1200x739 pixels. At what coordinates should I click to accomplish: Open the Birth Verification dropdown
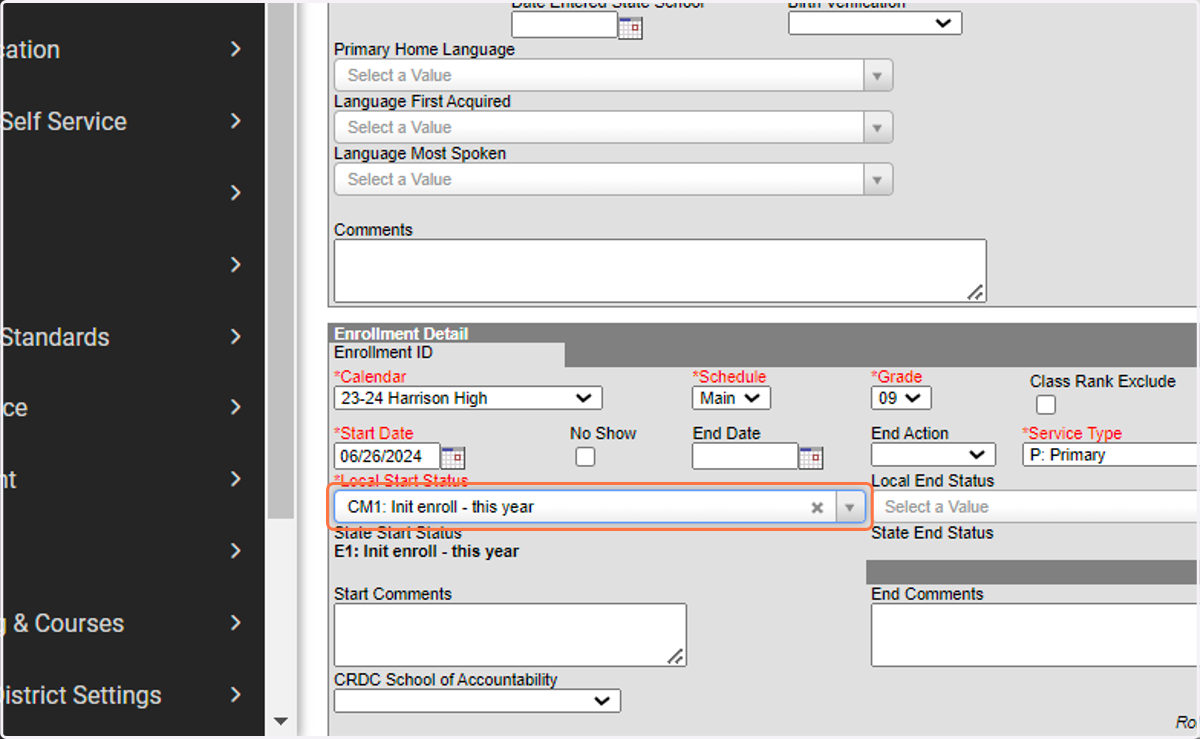tap(875, 23)
